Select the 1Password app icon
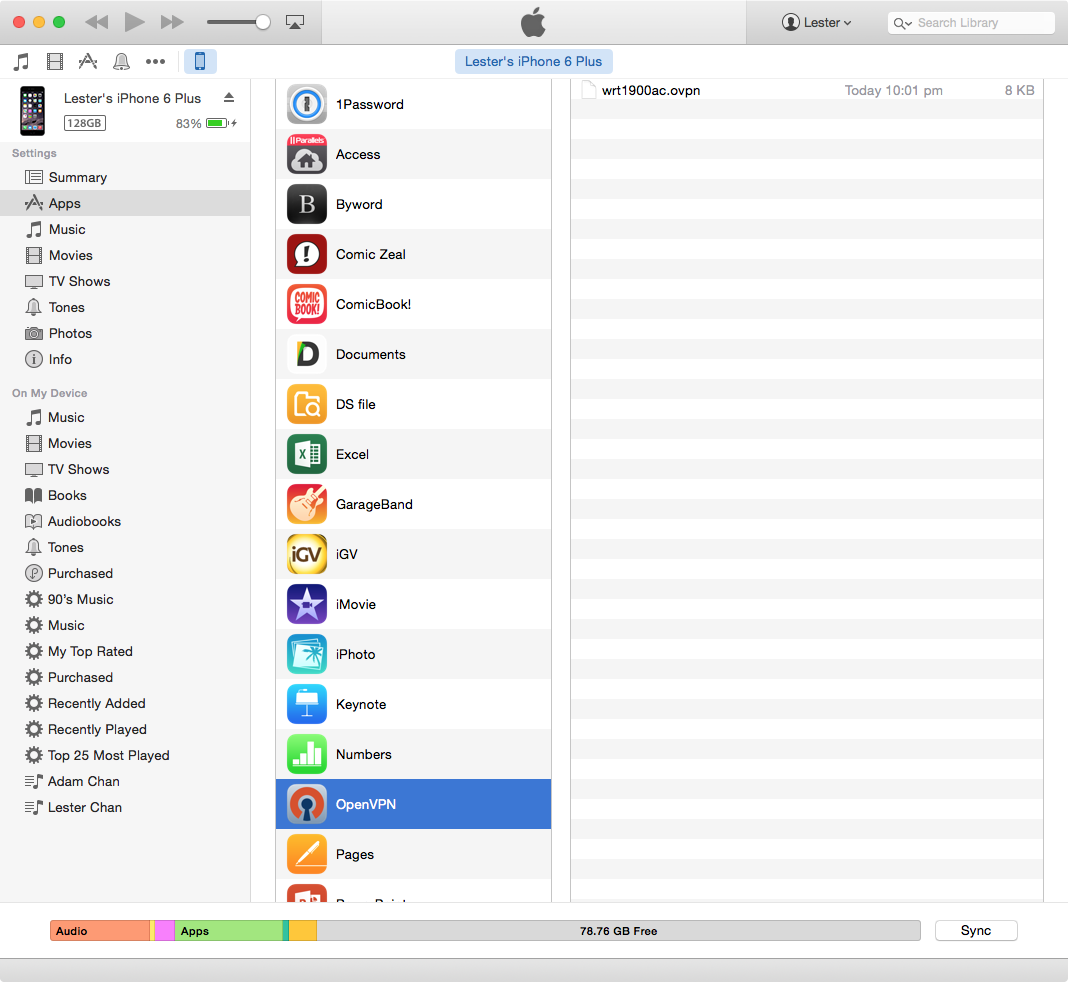Image resolution: width=1068 pixels, height=982 pixels. [x=307, y=104]
